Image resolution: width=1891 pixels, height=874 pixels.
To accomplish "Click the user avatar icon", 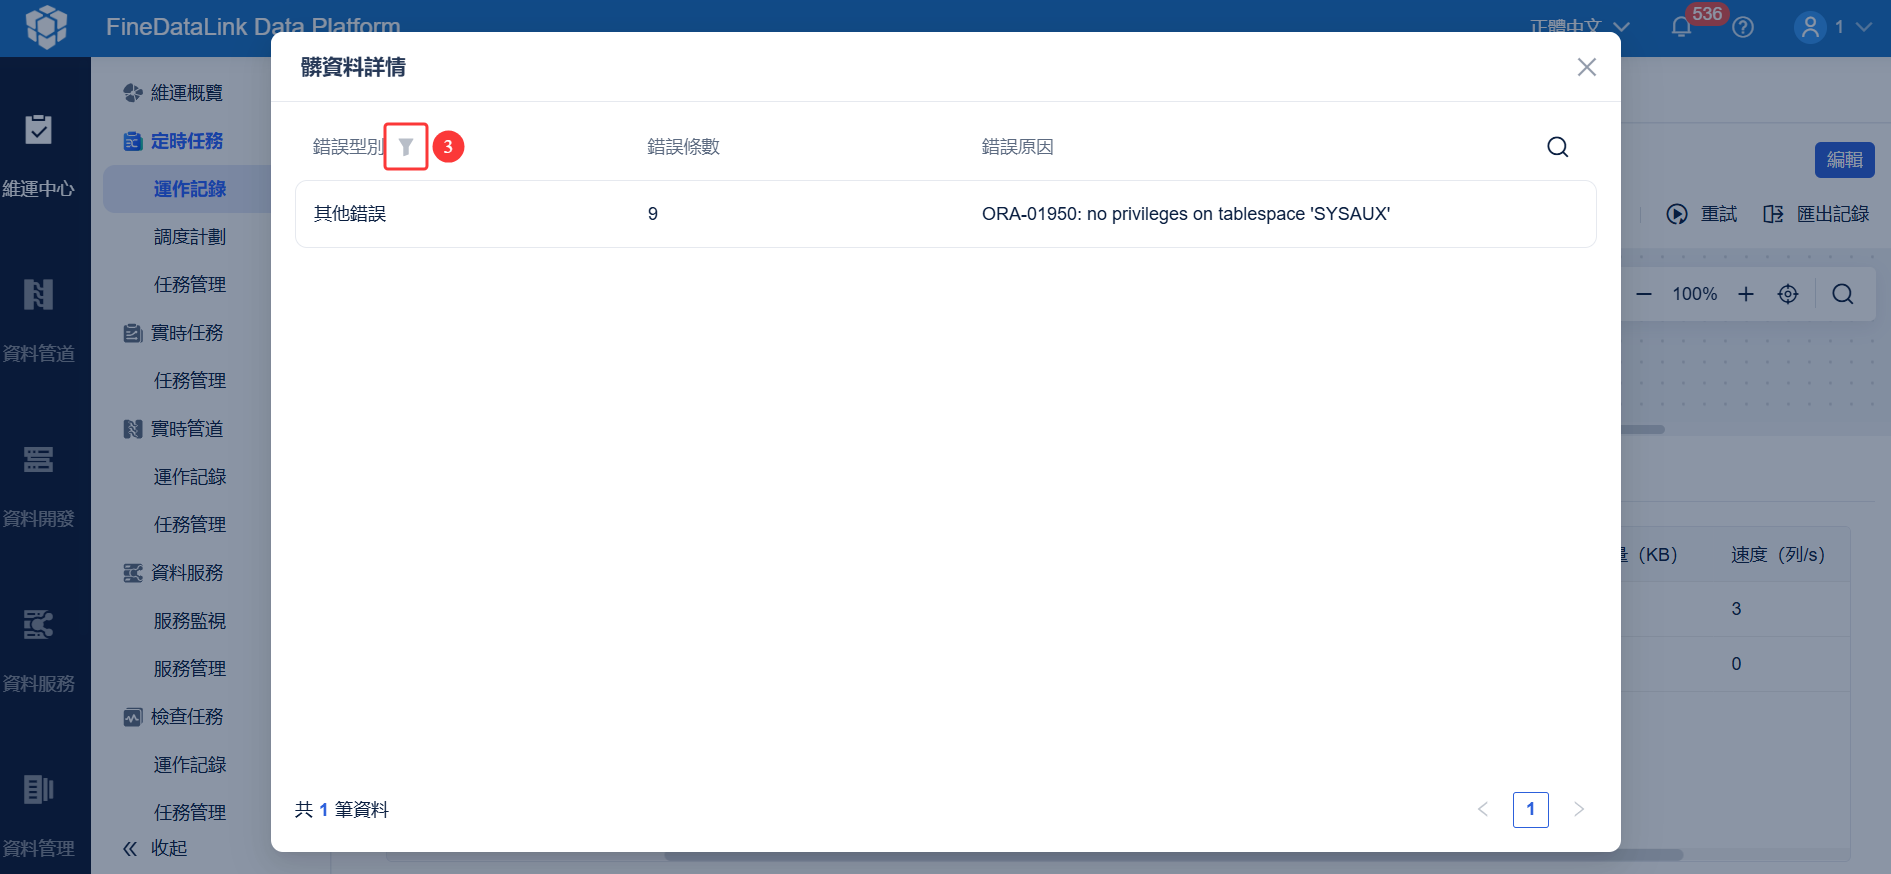I will pyautogui.click(x=1810, y=27).
